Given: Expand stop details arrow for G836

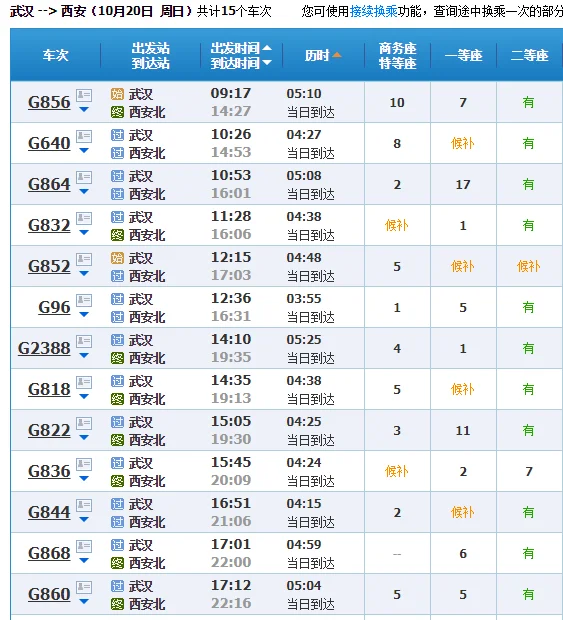Looking at the screenshot, I should (x=84, y=479).
